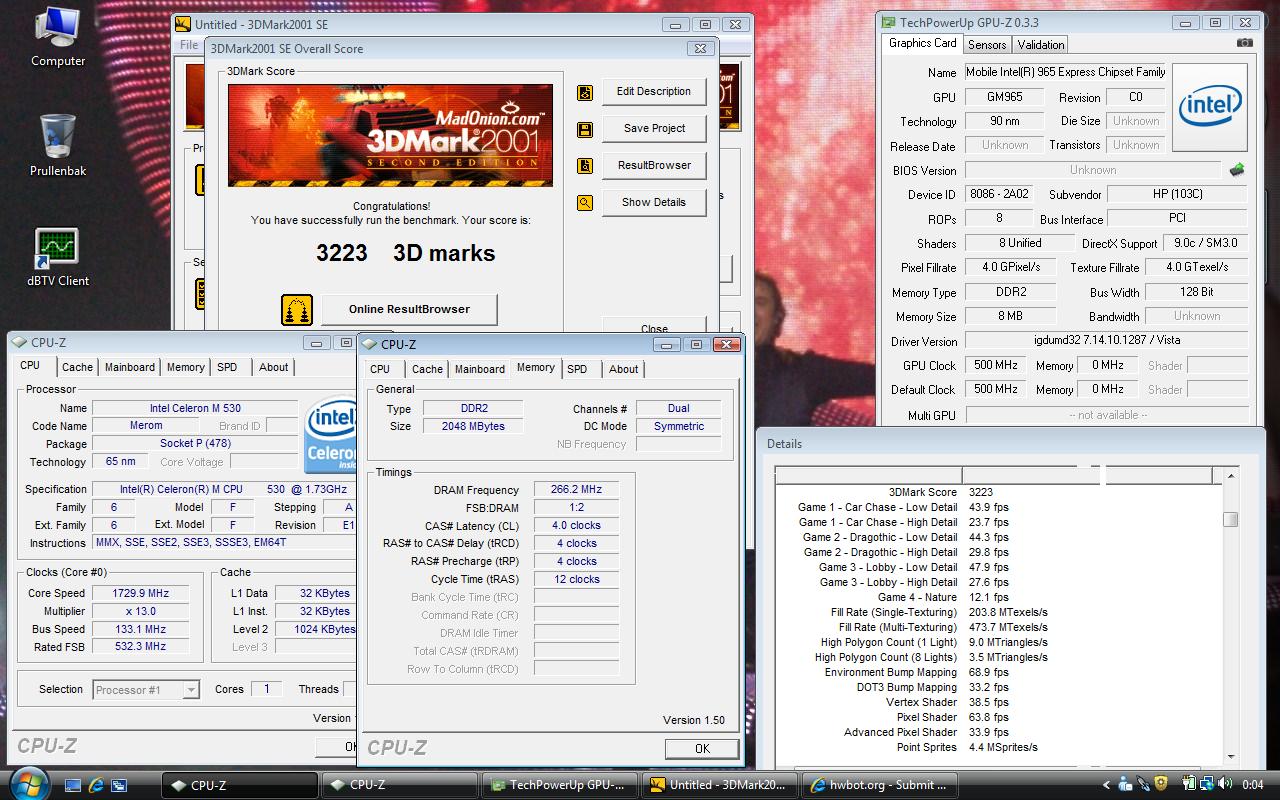Switch to the Sensors tab in GPU-Z

pos(987,44)
